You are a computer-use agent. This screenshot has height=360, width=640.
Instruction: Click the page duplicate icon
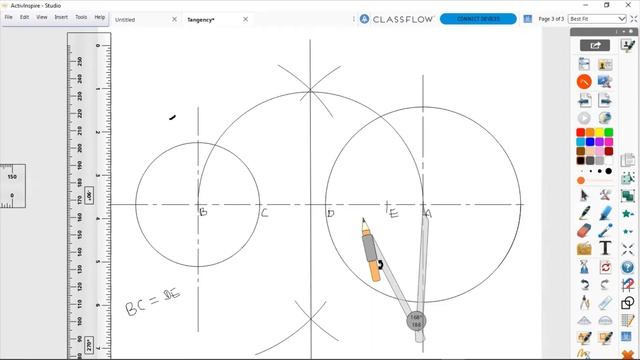627,160
